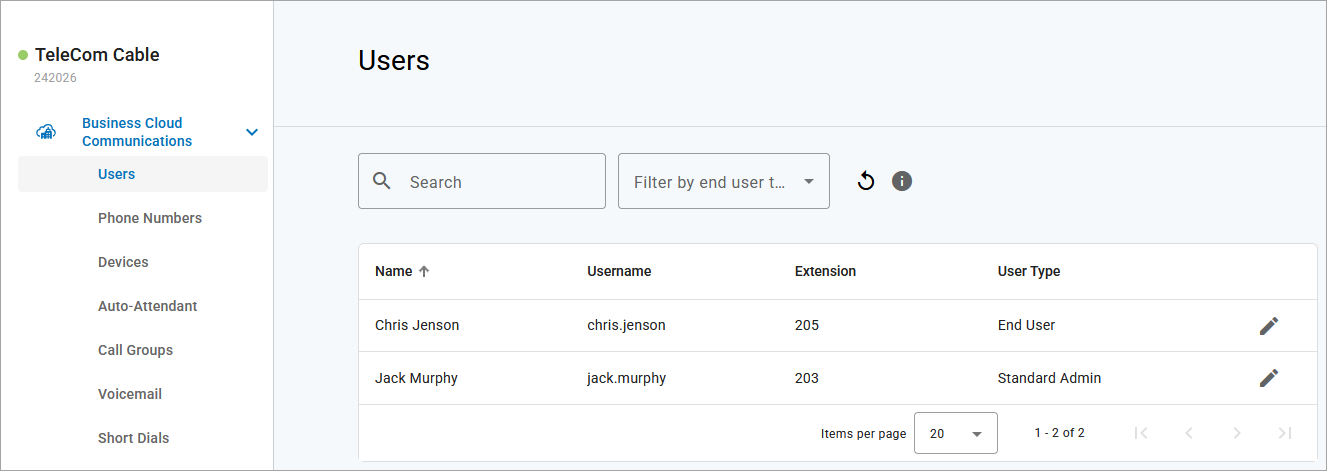Open Items per page dropdown

956,433
